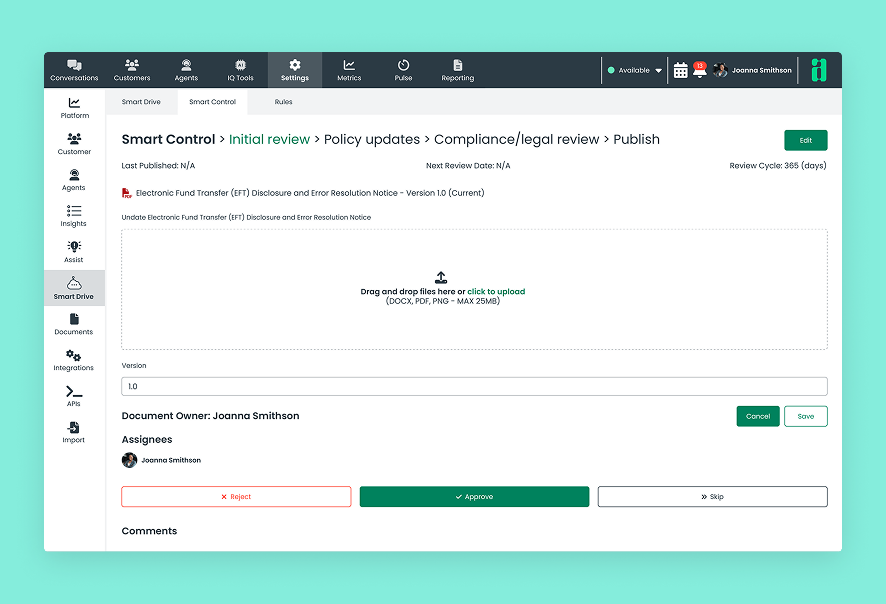Image resolution: width=886 pixels, height=604 pixels.
Task: Open IQ Tools in top bar
Action: click(x=240, y=70)
